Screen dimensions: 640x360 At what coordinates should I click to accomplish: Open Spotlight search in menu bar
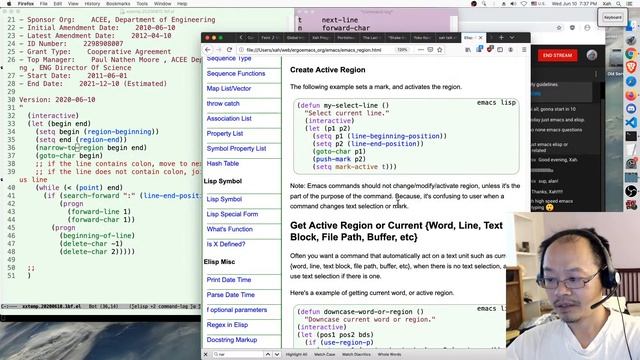tap(619, 4)
